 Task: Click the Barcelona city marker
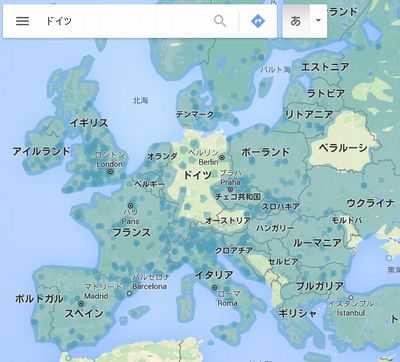tap(129, 294)
